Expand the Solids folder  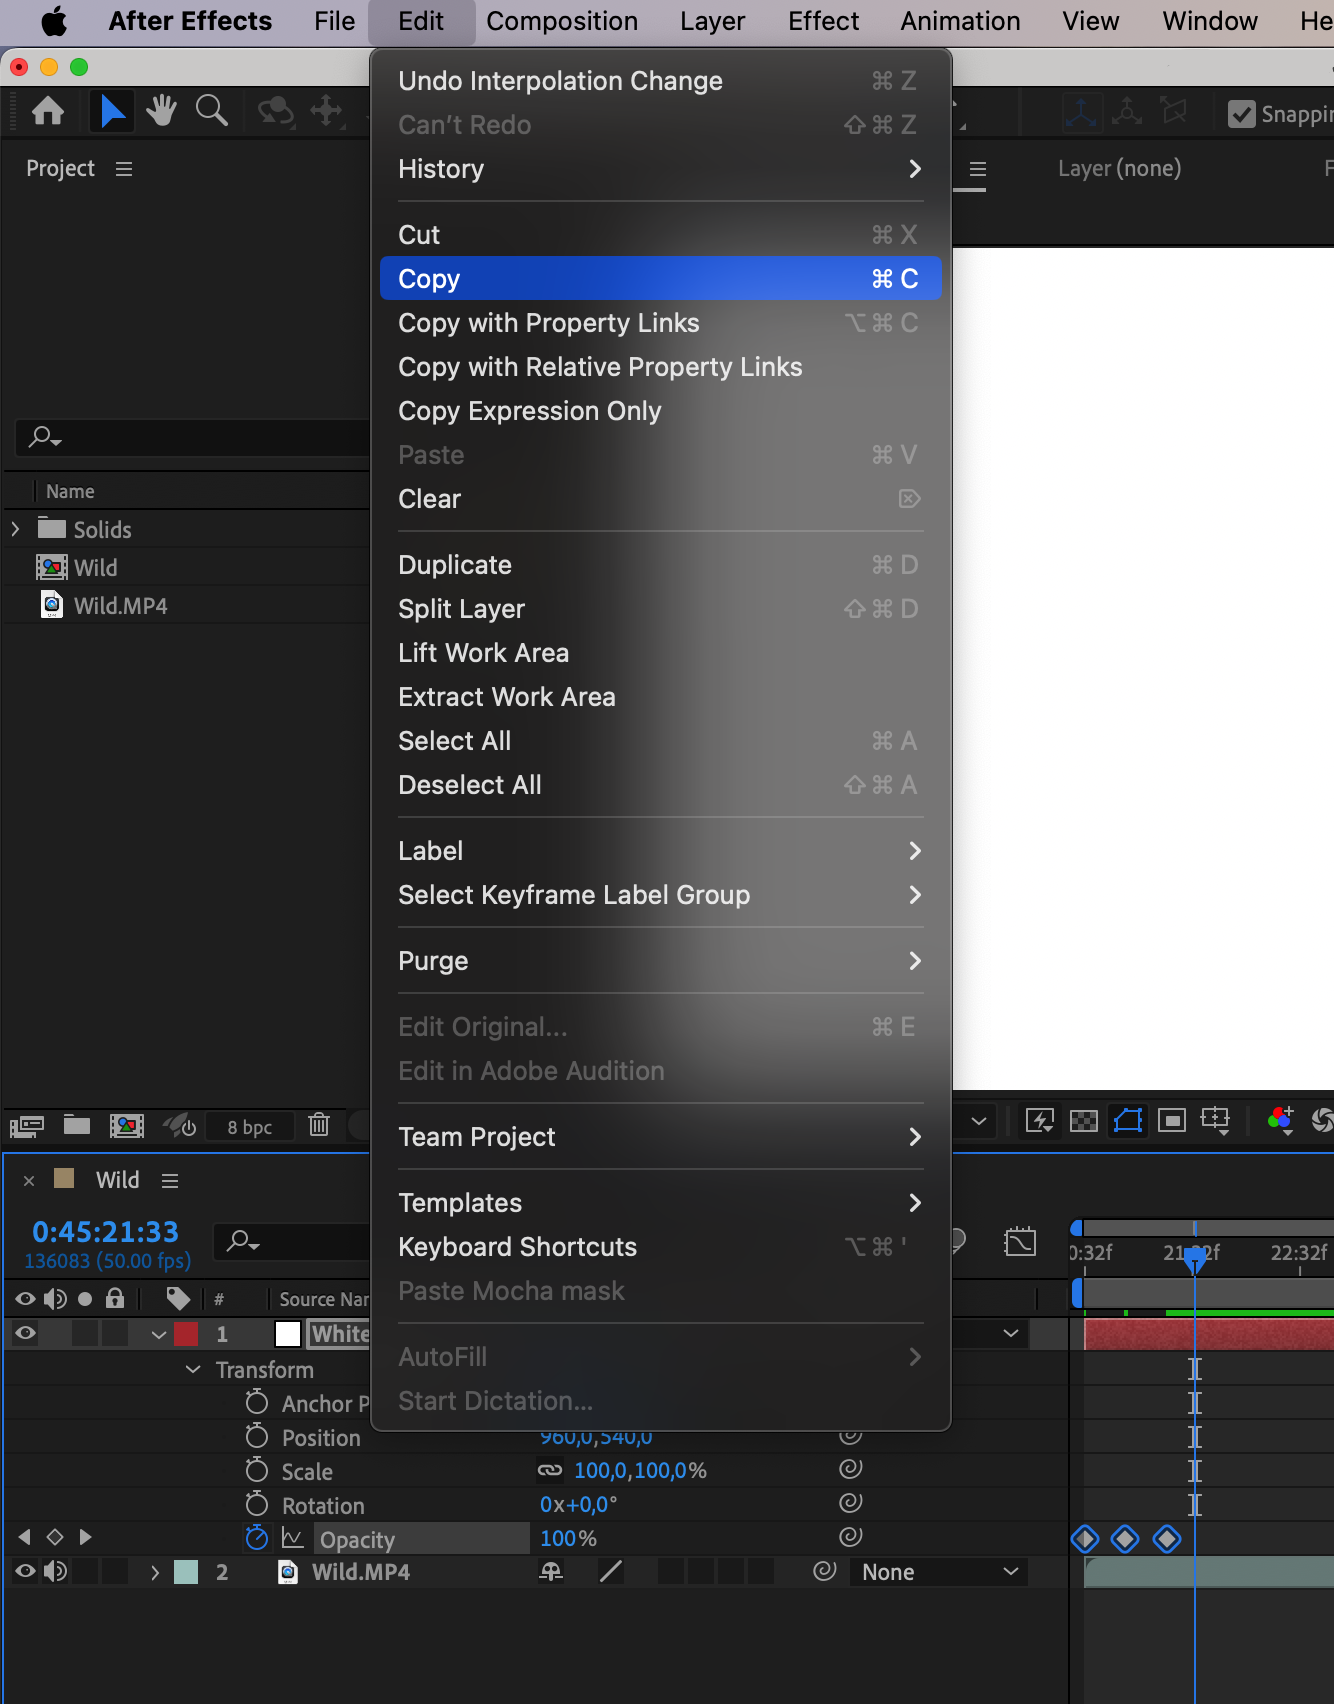click(15, 529)
